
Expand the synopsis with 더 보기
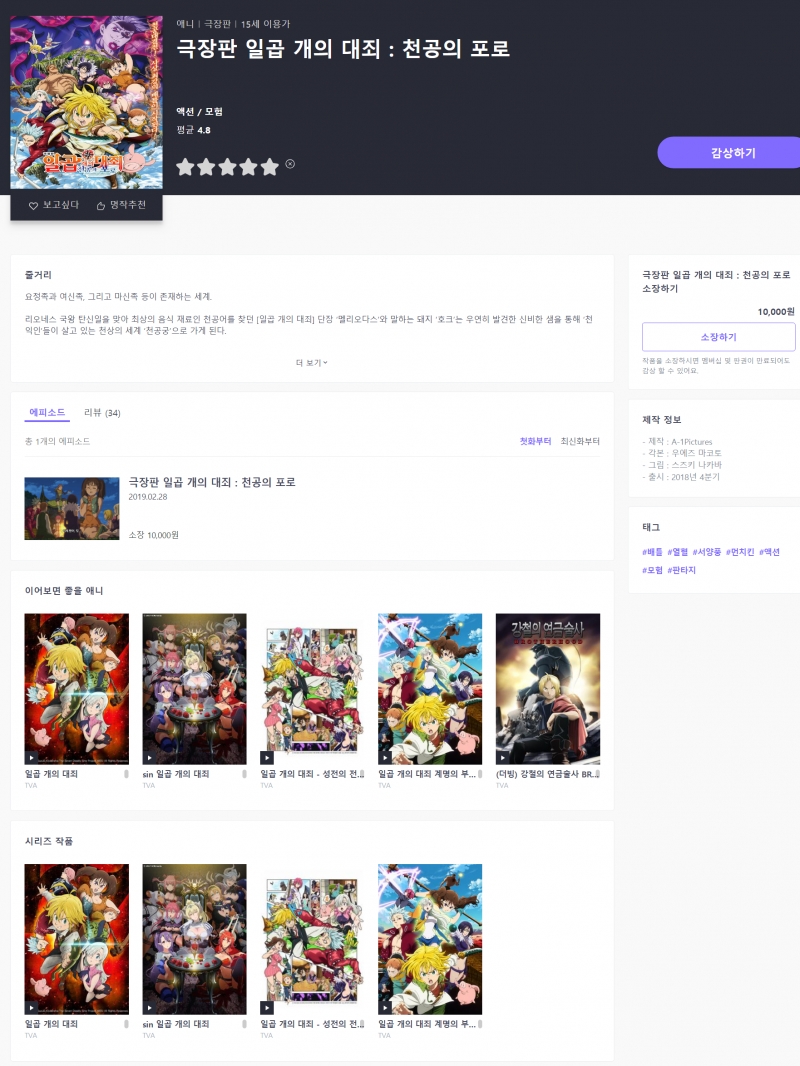[x=312, y=362]
